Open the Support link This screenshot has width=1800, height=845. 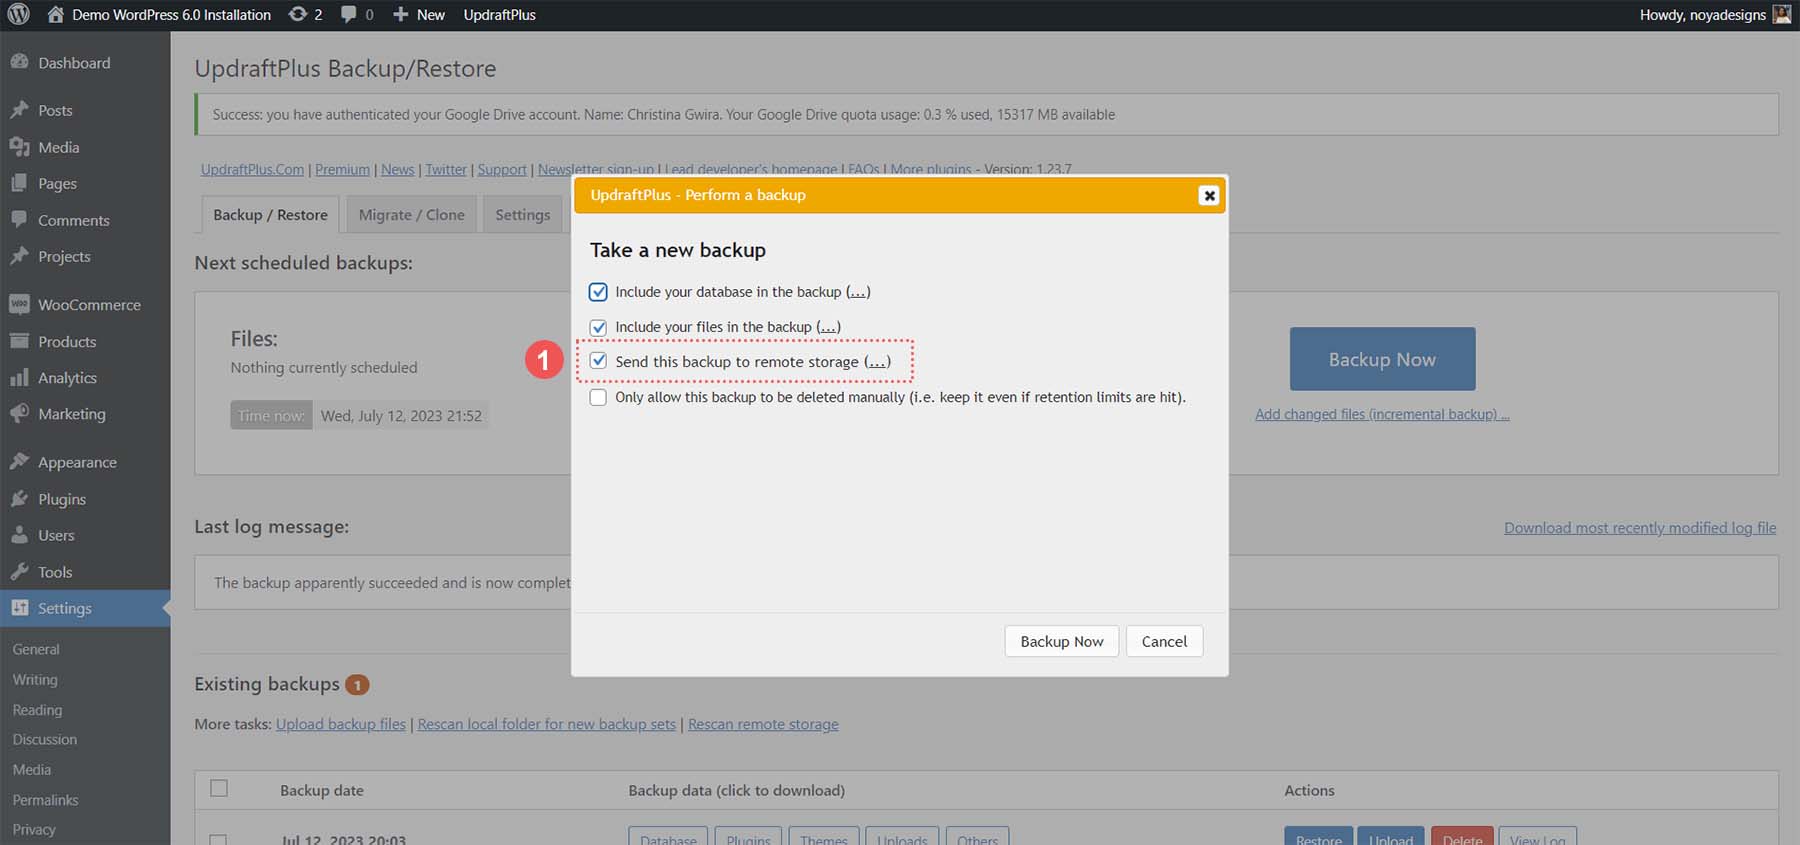tap(502, 169)
